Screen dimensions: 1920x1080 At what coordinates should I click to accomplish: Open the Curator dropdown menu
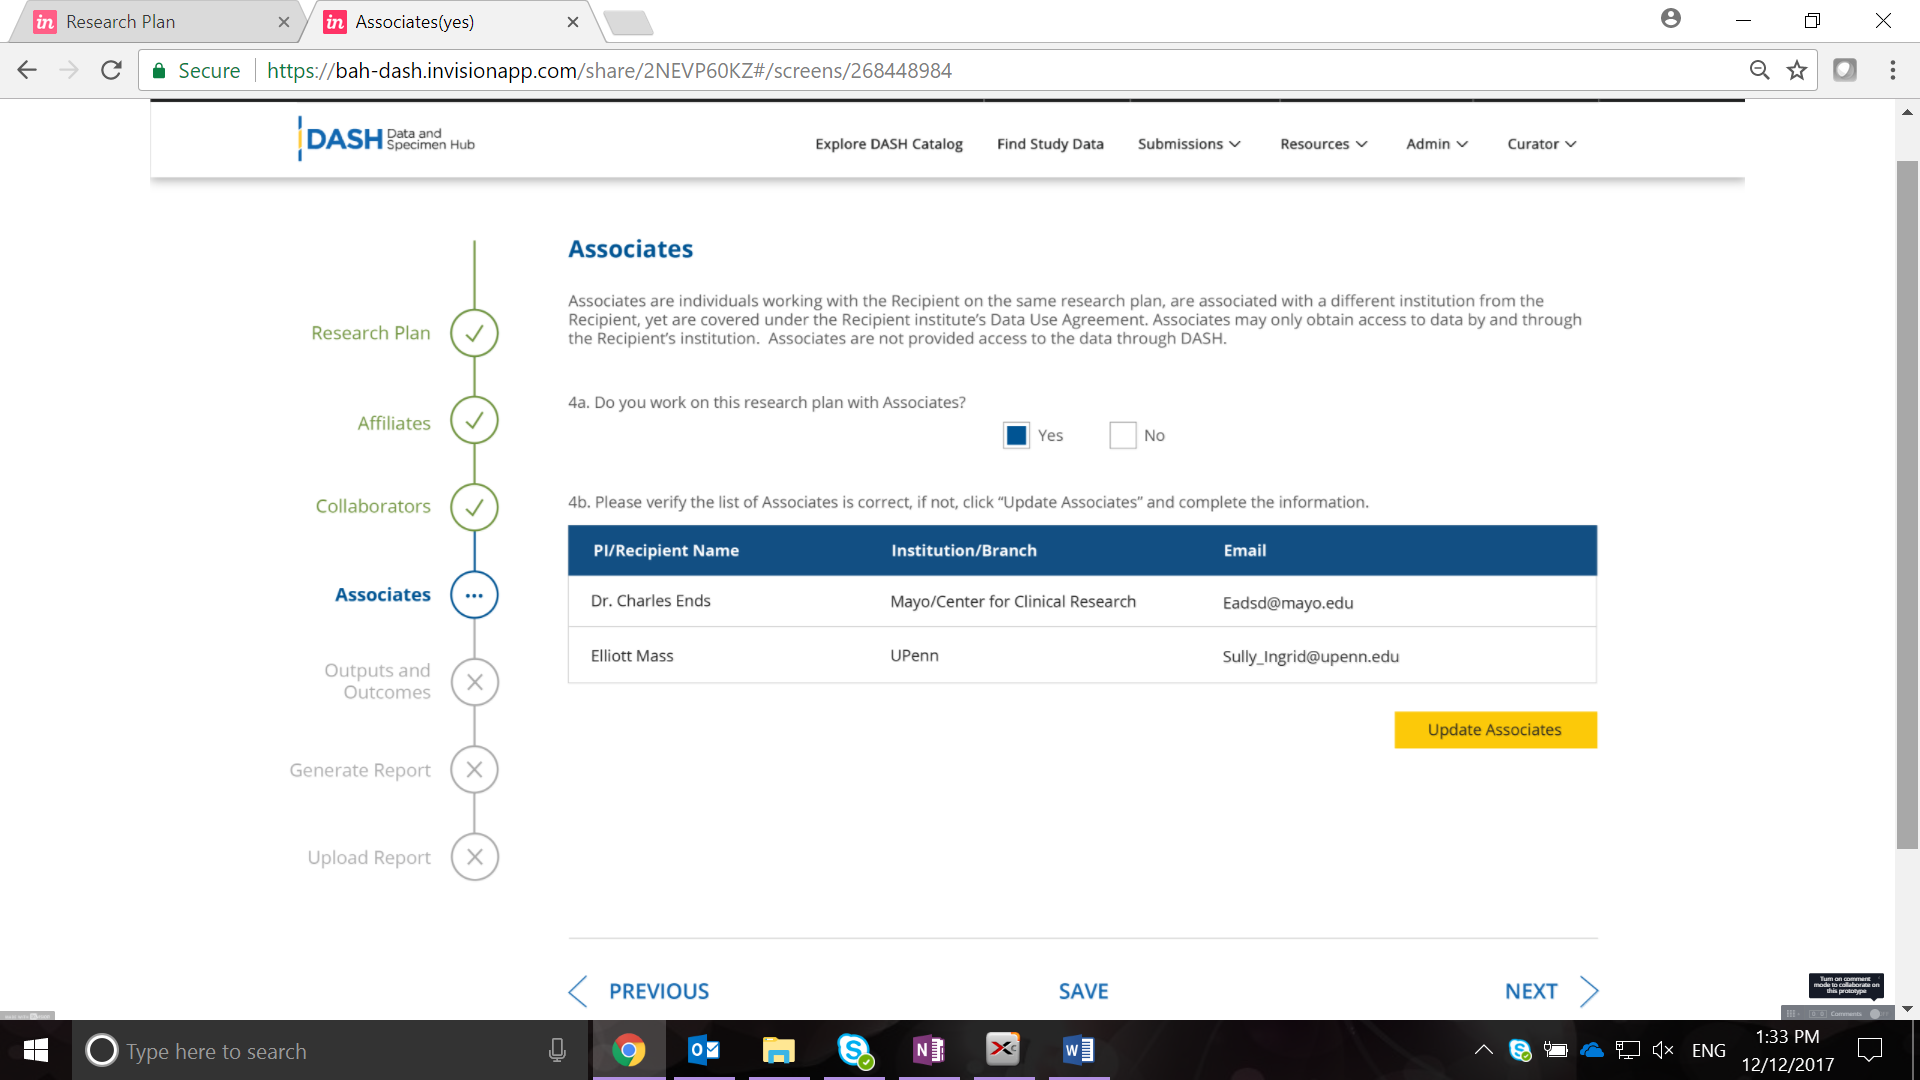pos(1541,144)
